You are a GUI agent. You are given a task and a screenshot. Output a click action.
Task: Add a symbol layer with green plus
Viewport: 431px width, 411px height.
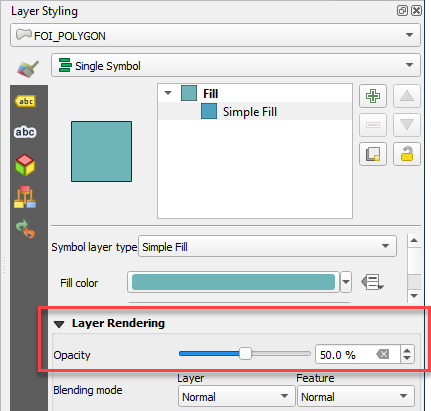pos(373,96)
